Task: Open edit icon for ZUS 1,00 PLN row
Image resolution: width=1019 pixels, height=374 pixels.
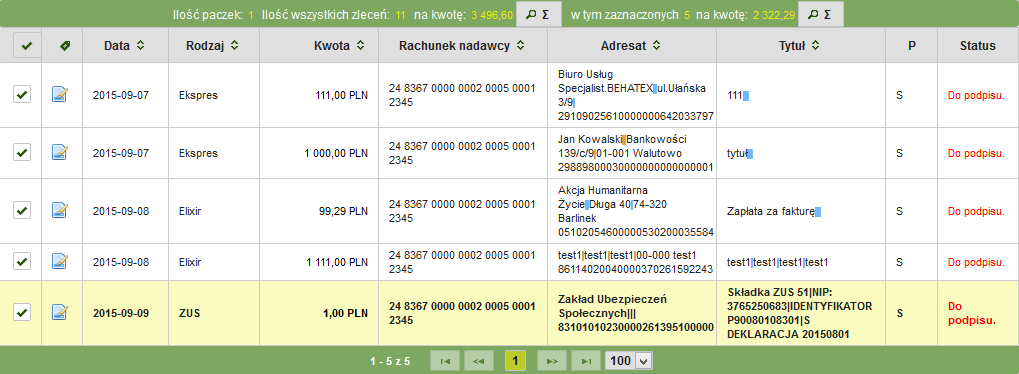Action: (60, 312)
